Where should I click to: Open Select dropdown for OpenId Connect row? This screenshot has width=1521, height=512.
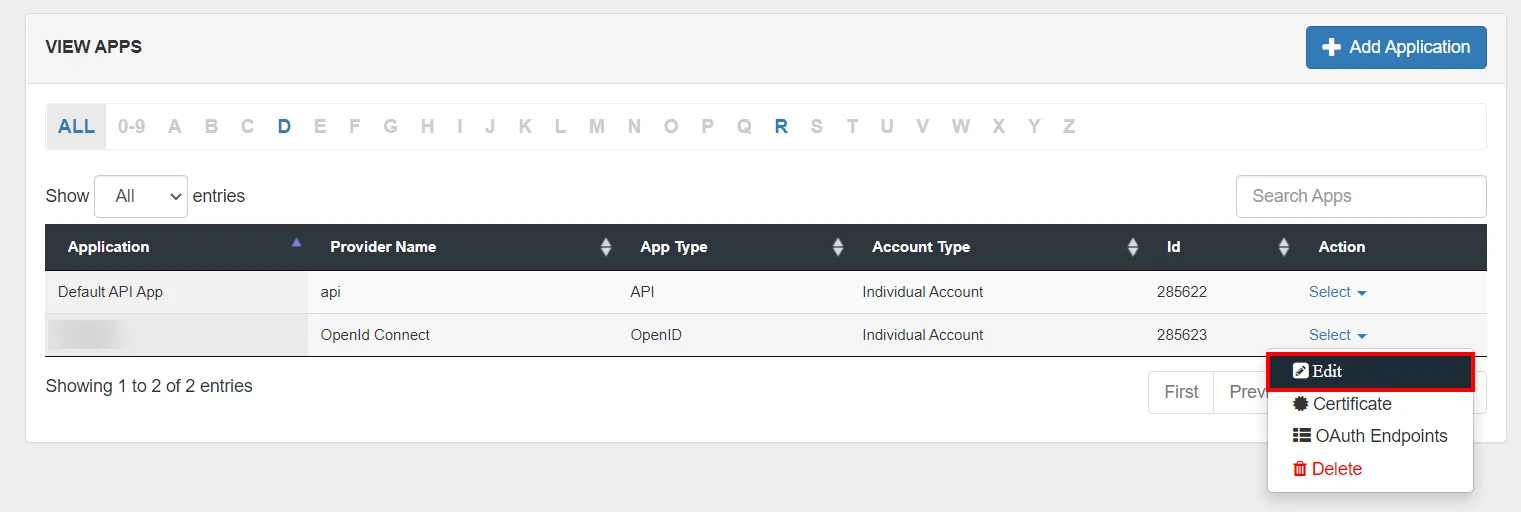pyautogui.click(x=1337, y=335)
